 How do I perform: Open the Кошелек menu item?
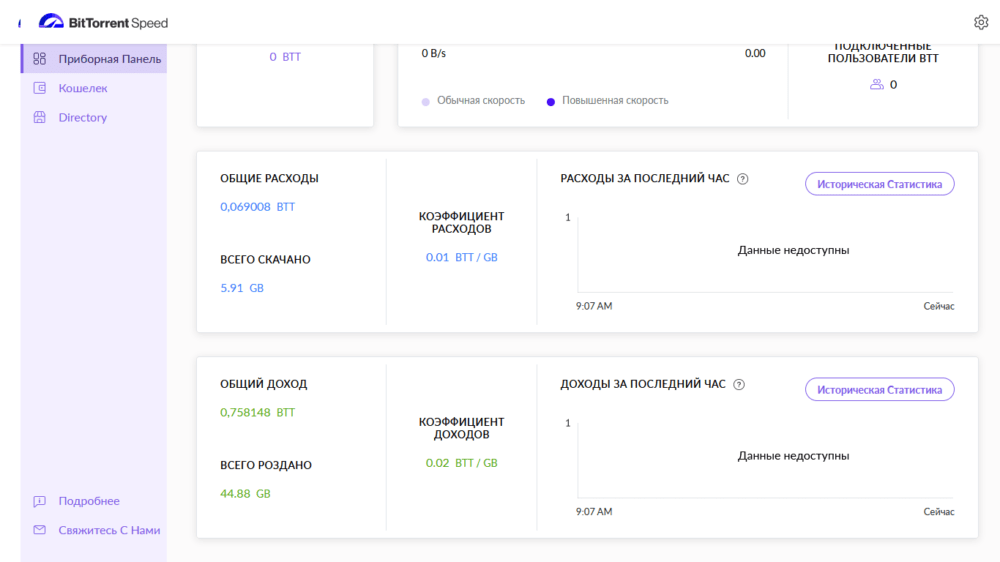tap(83, 88)
